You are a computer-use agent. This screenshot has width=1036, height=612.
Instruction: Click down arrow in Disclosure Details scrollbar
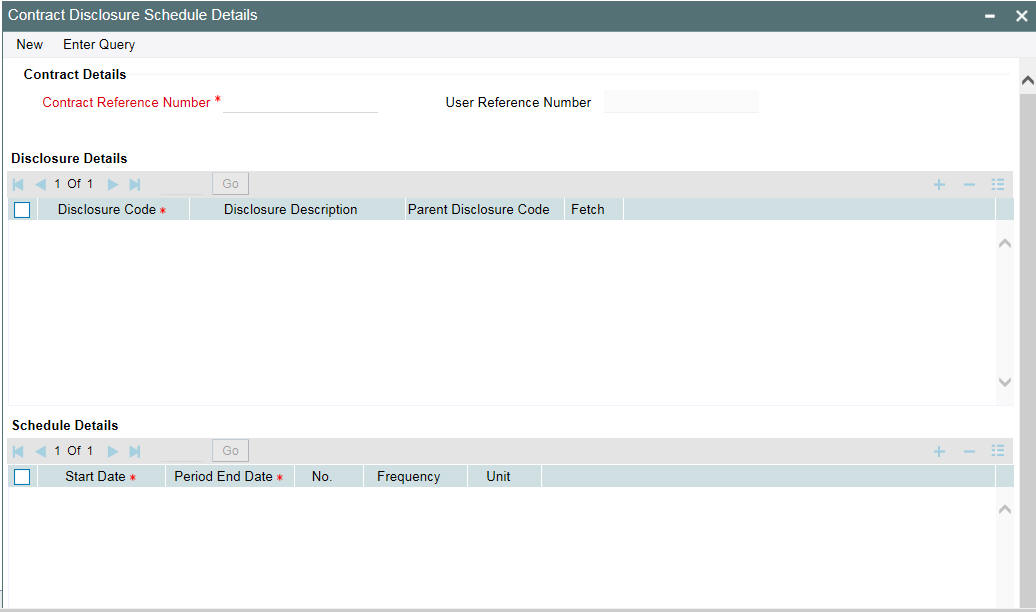click(x=1005, y=382)
